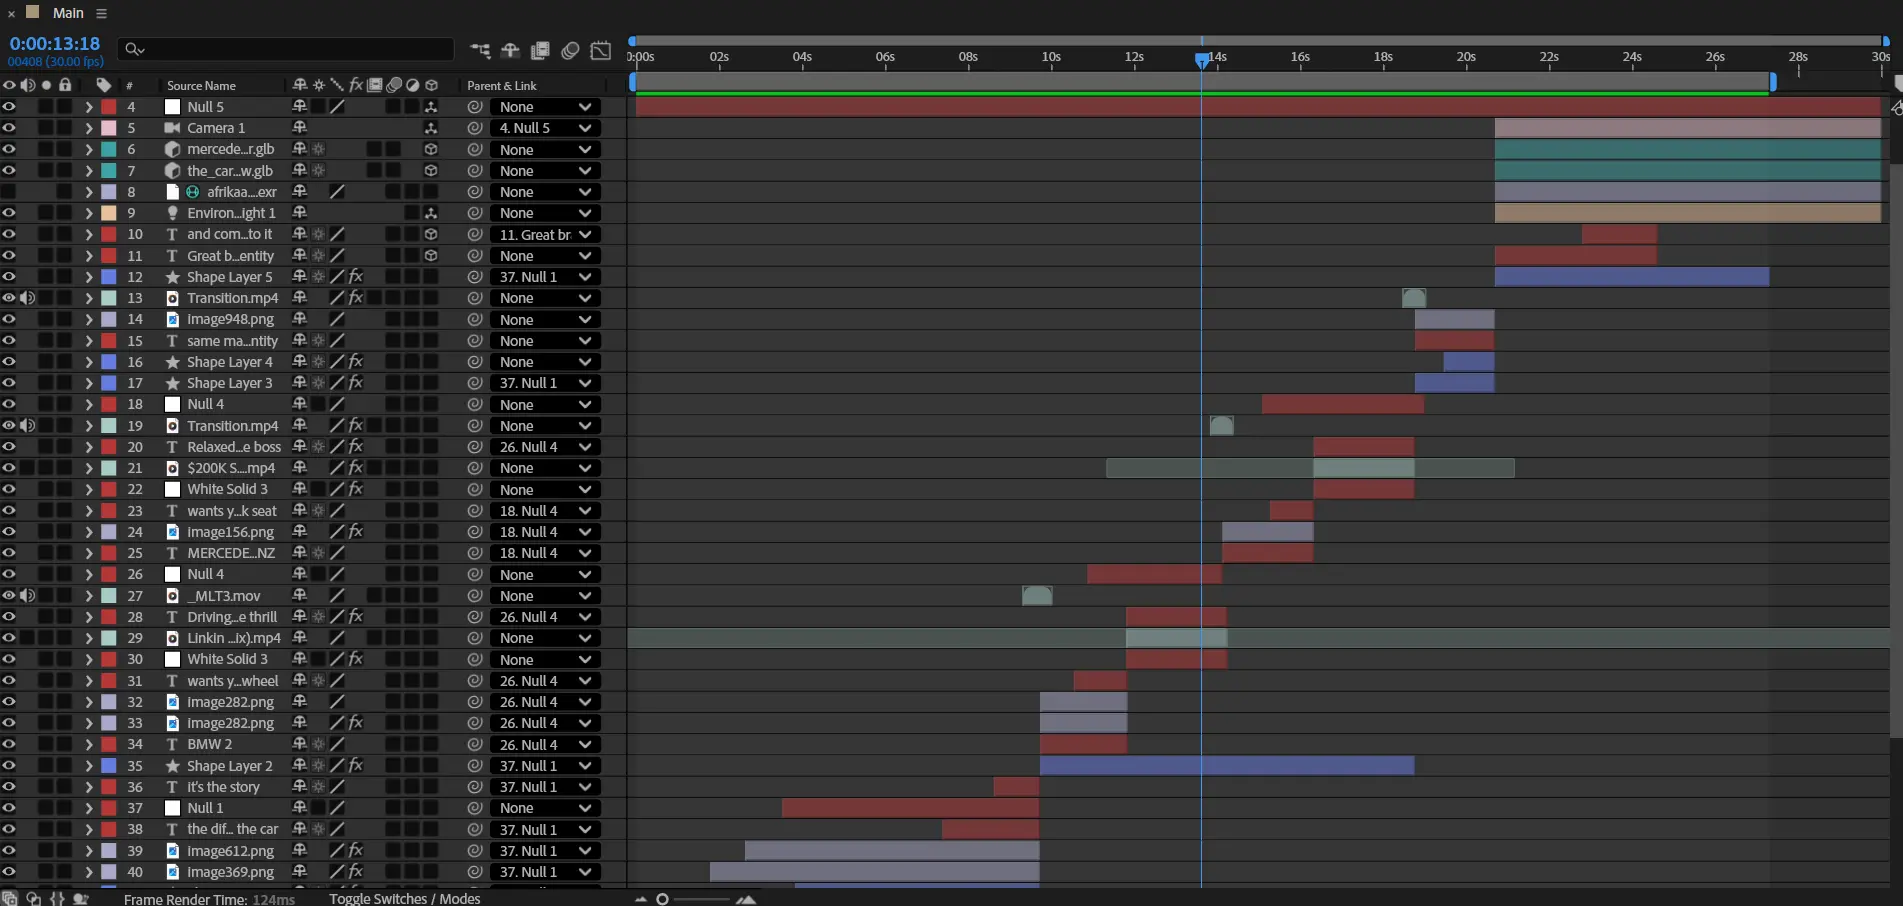Show the afrikaa...exr layer
Viewport: 1903px width, 906px height.
9,192
